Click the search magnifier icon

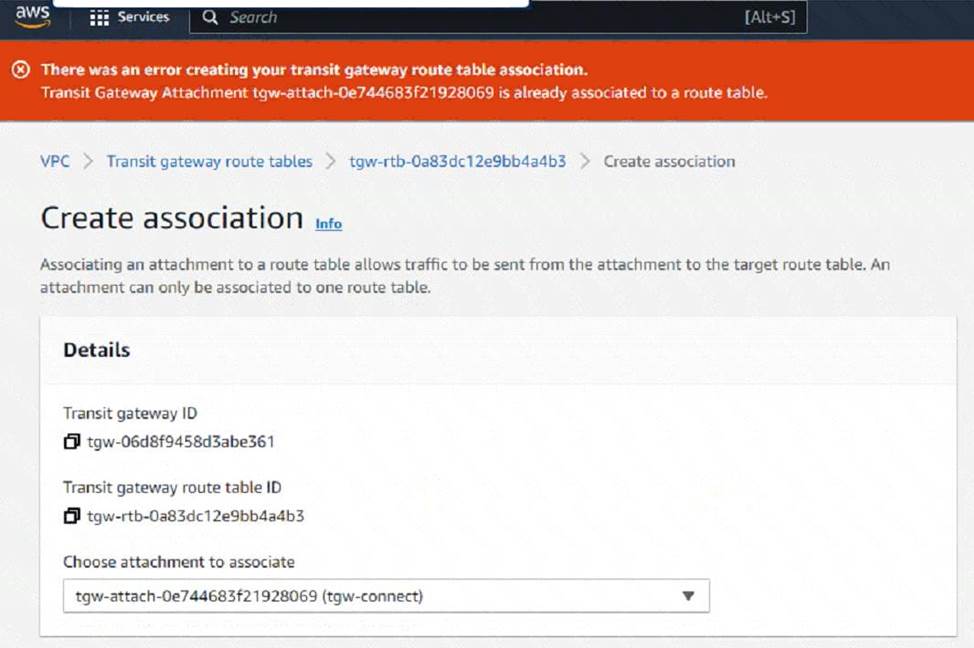point(210,17)
